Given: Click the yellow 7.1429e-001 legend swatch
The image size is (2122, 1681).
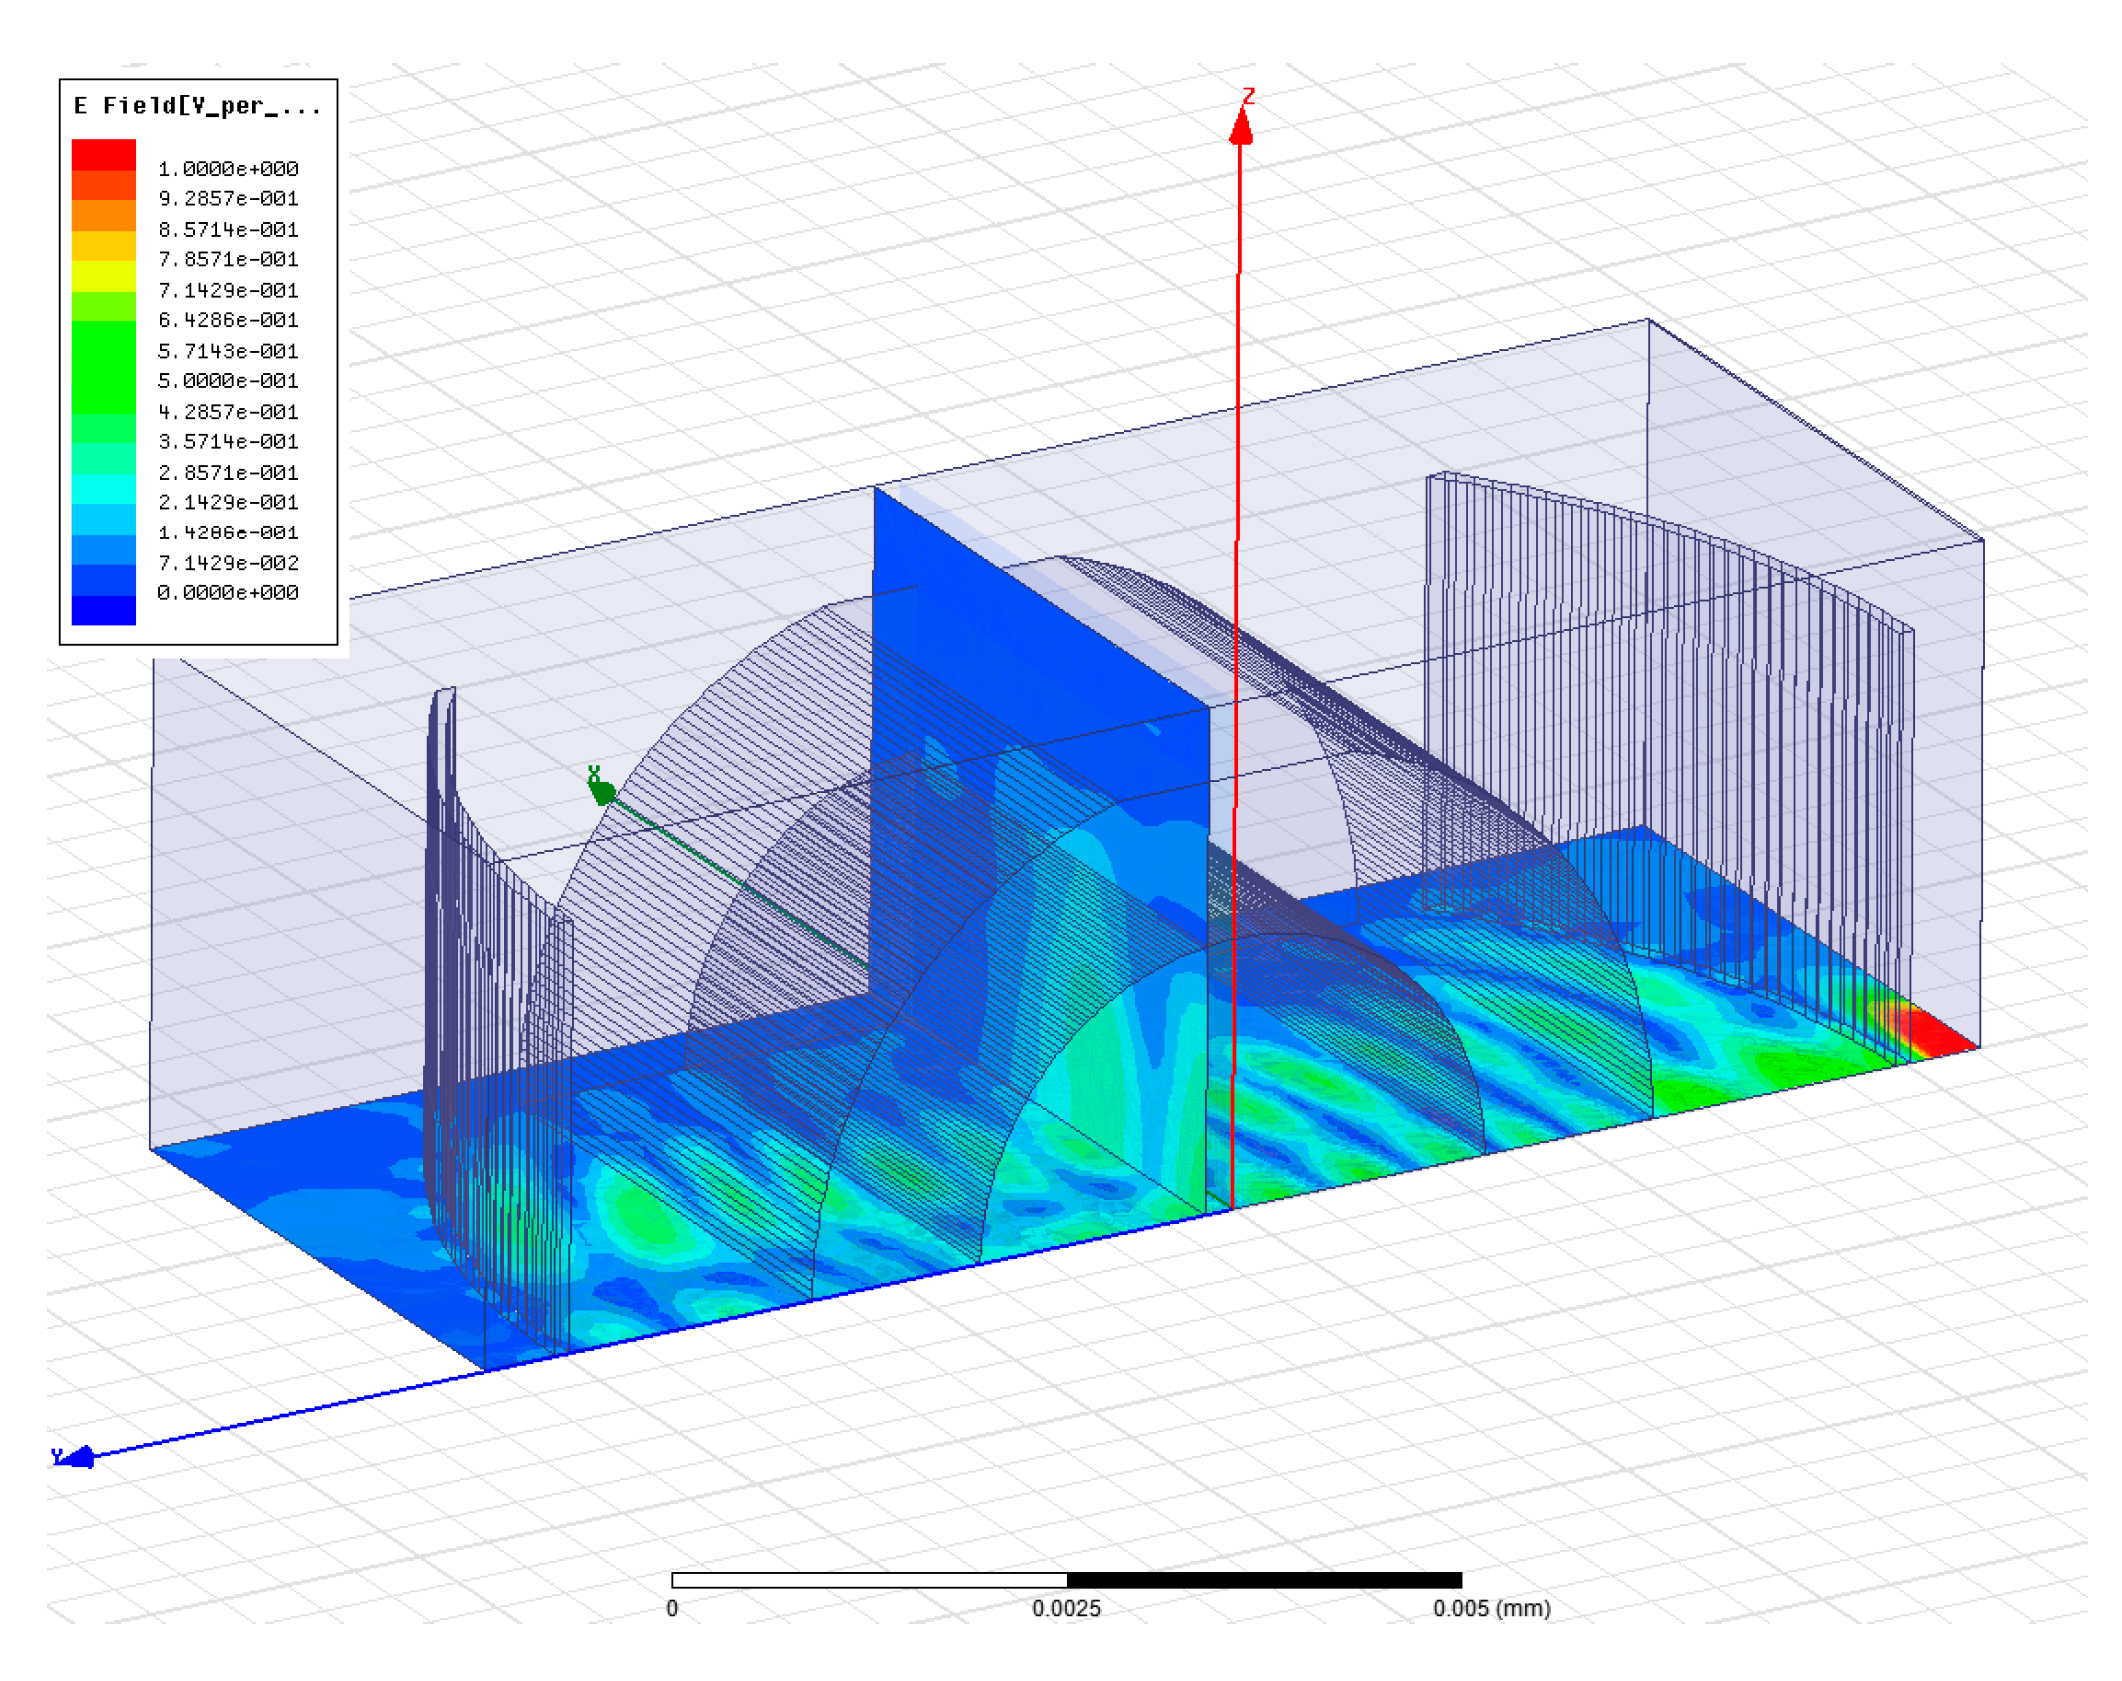Looking at the screenshot, I should pyautogui.click(x=104, y=277).
